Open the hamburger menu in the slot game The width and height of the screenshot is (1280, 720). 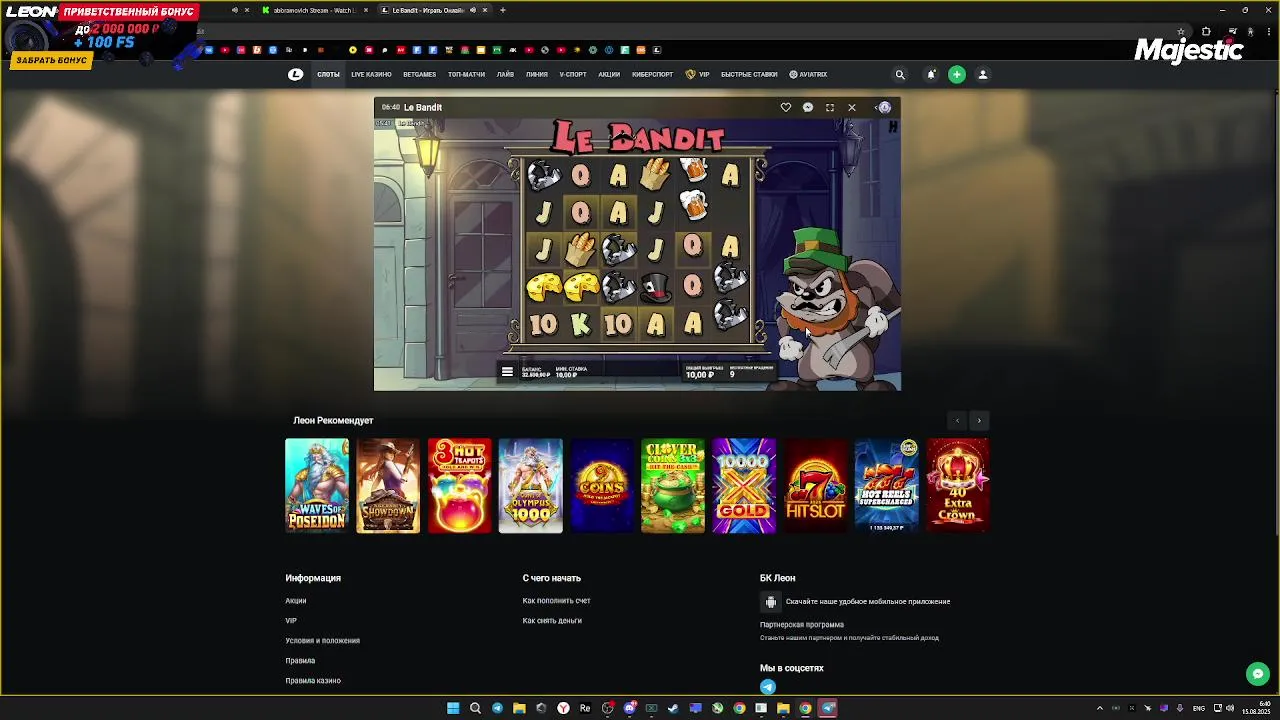click(507, 371)
